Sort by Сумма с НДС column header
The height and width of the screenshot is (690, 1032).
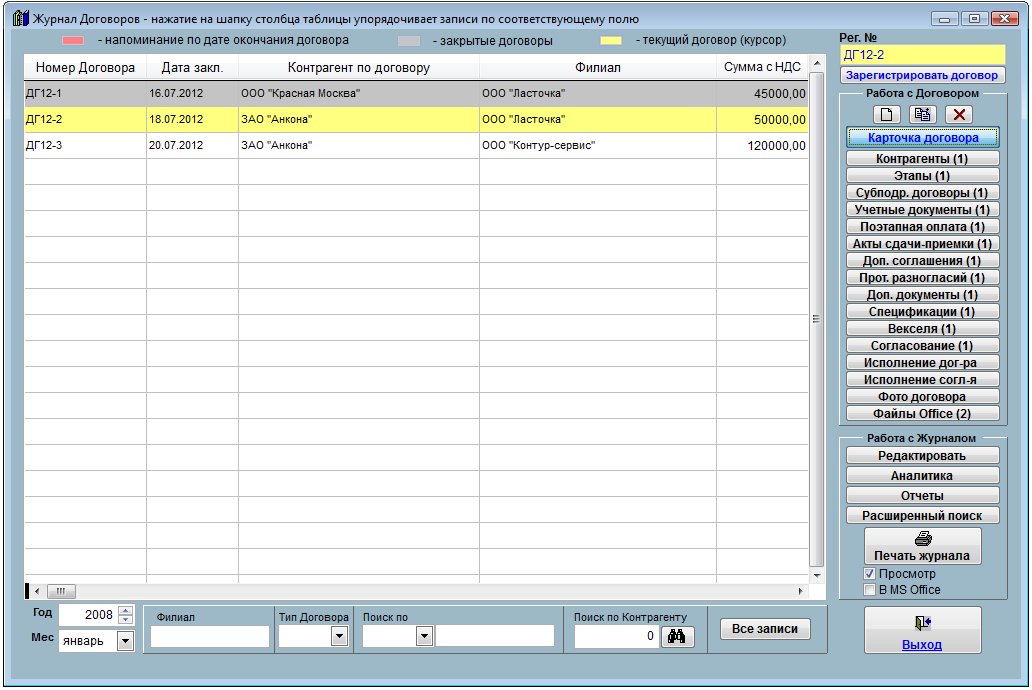[x=764, y=68]
